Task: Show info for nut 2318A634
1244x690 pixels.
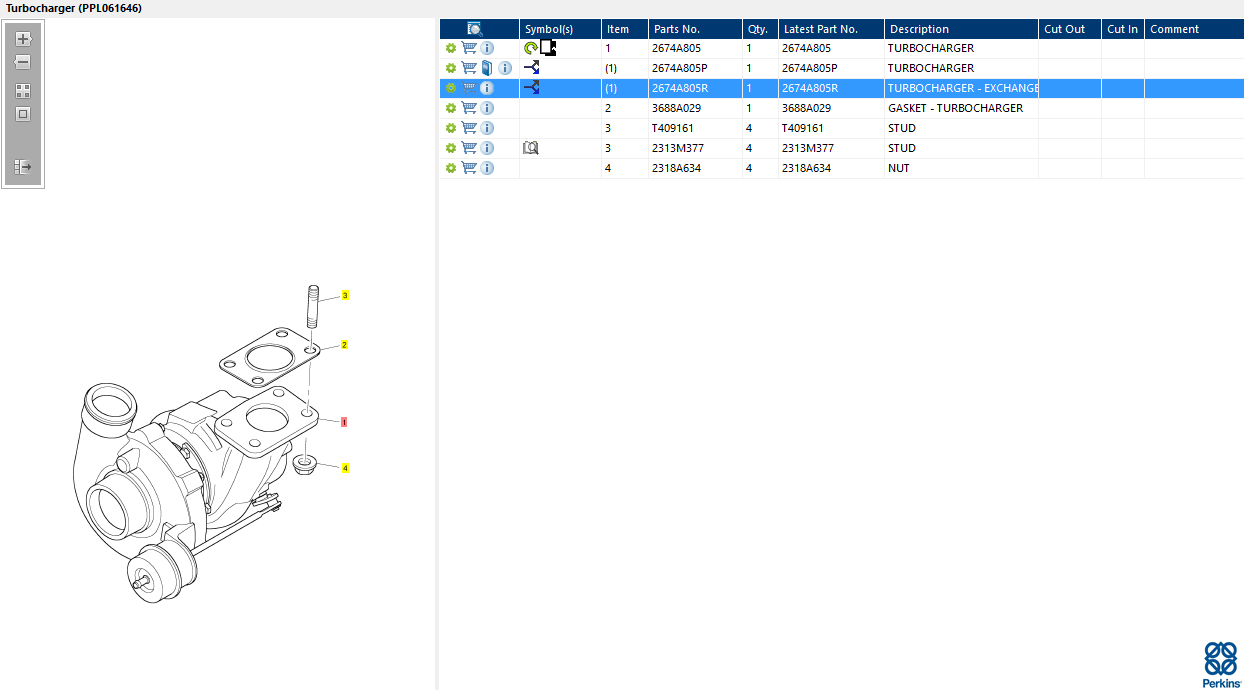Action: pyautogui.click(x=487, y=168)
